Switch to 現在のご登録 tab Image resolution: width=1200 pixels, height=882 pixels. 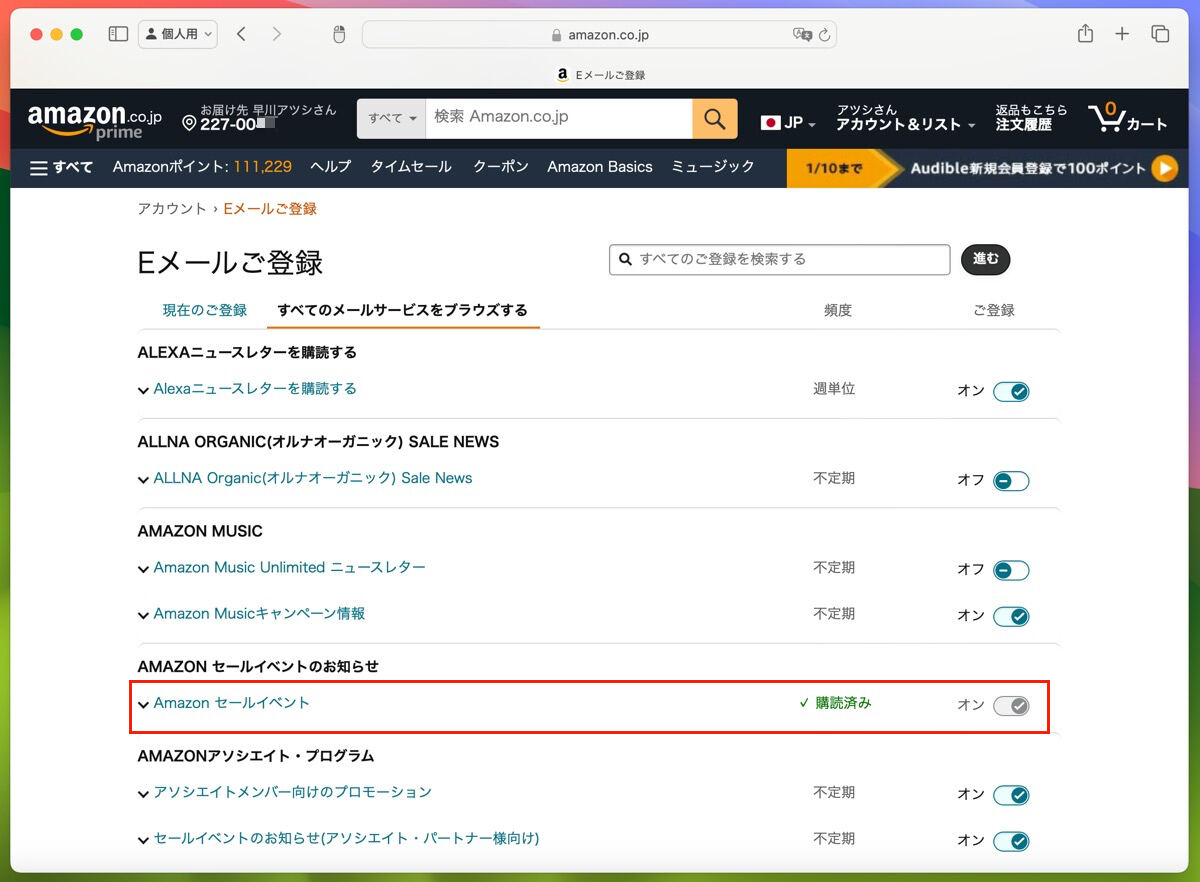[205, 310]
